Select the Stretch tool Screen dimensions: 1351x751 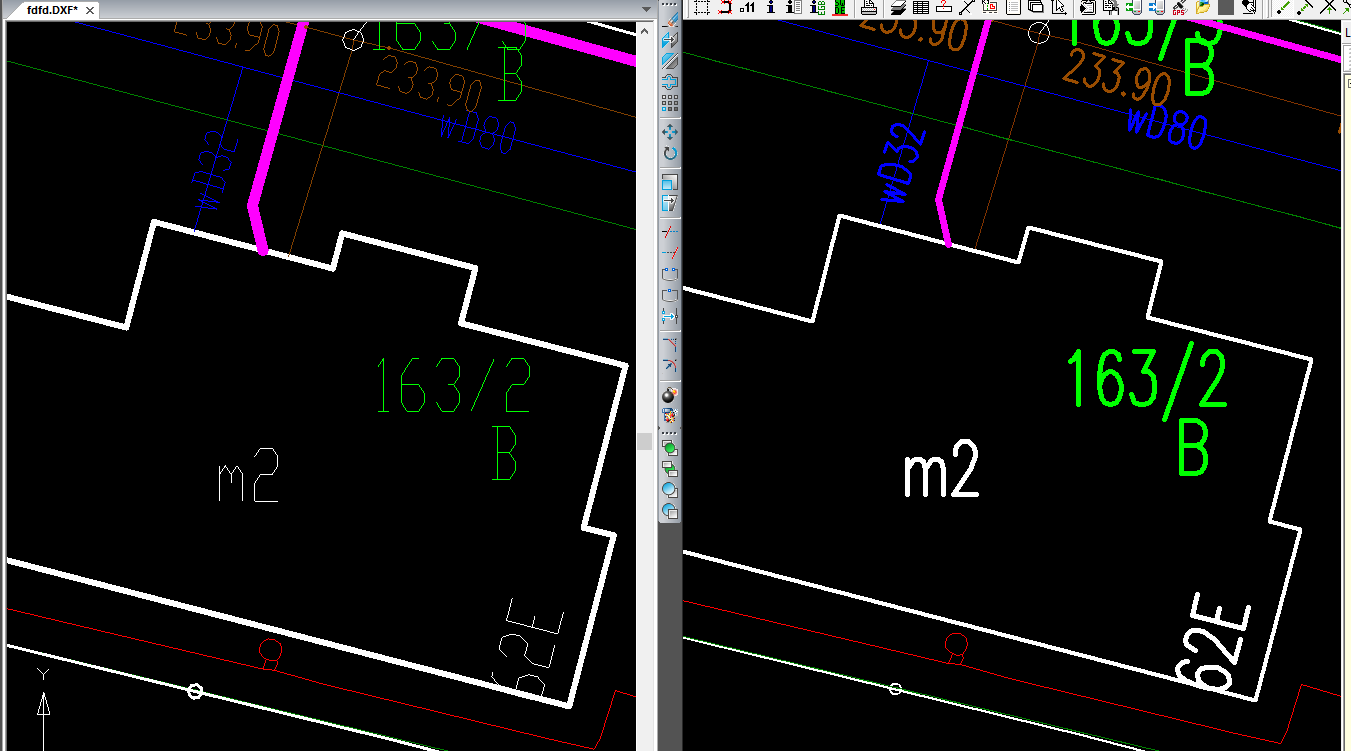click(670, 203)
